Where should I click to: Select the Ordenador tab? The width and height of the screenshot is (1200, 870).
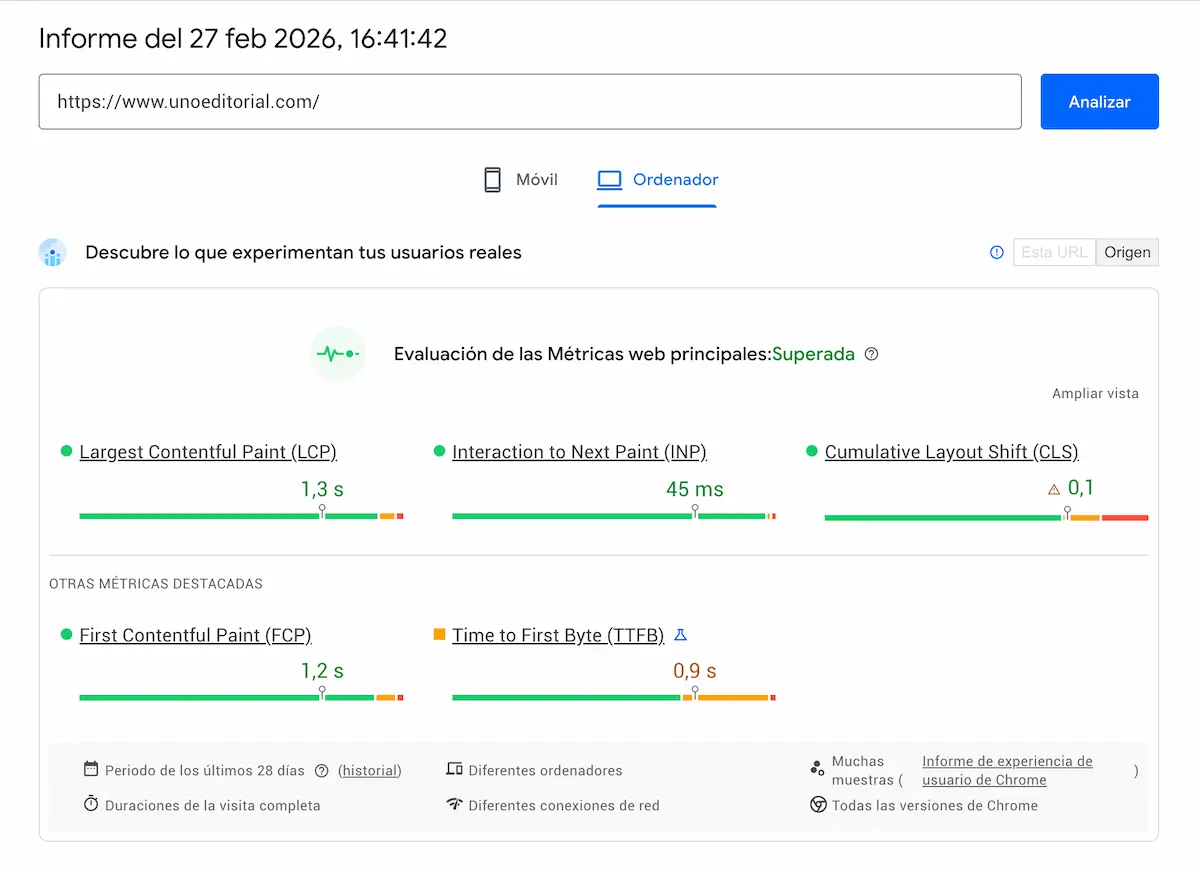(657, 179)
